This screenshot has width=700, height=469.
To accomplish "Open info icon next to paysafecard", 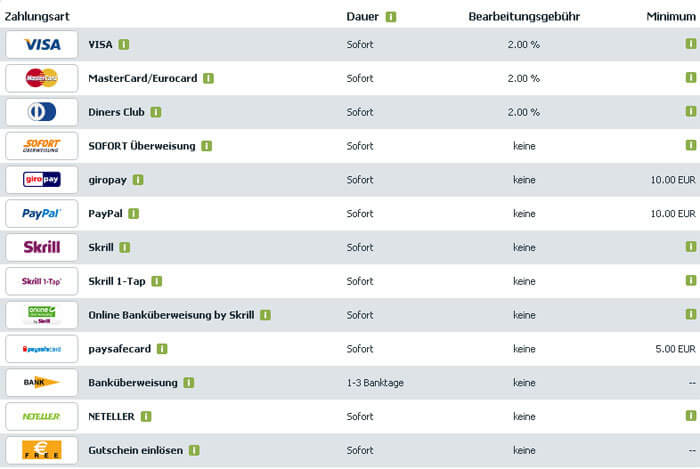I will 162,349.
